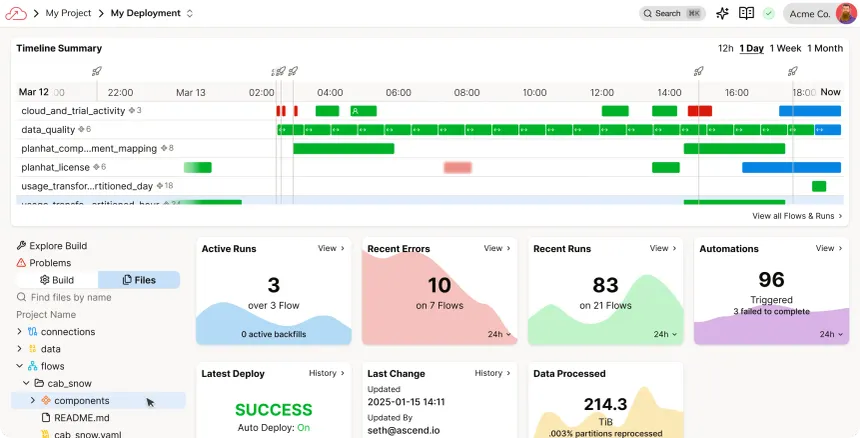Click the data_quality flow row label
860x438 pixels.
coord(48,129)
